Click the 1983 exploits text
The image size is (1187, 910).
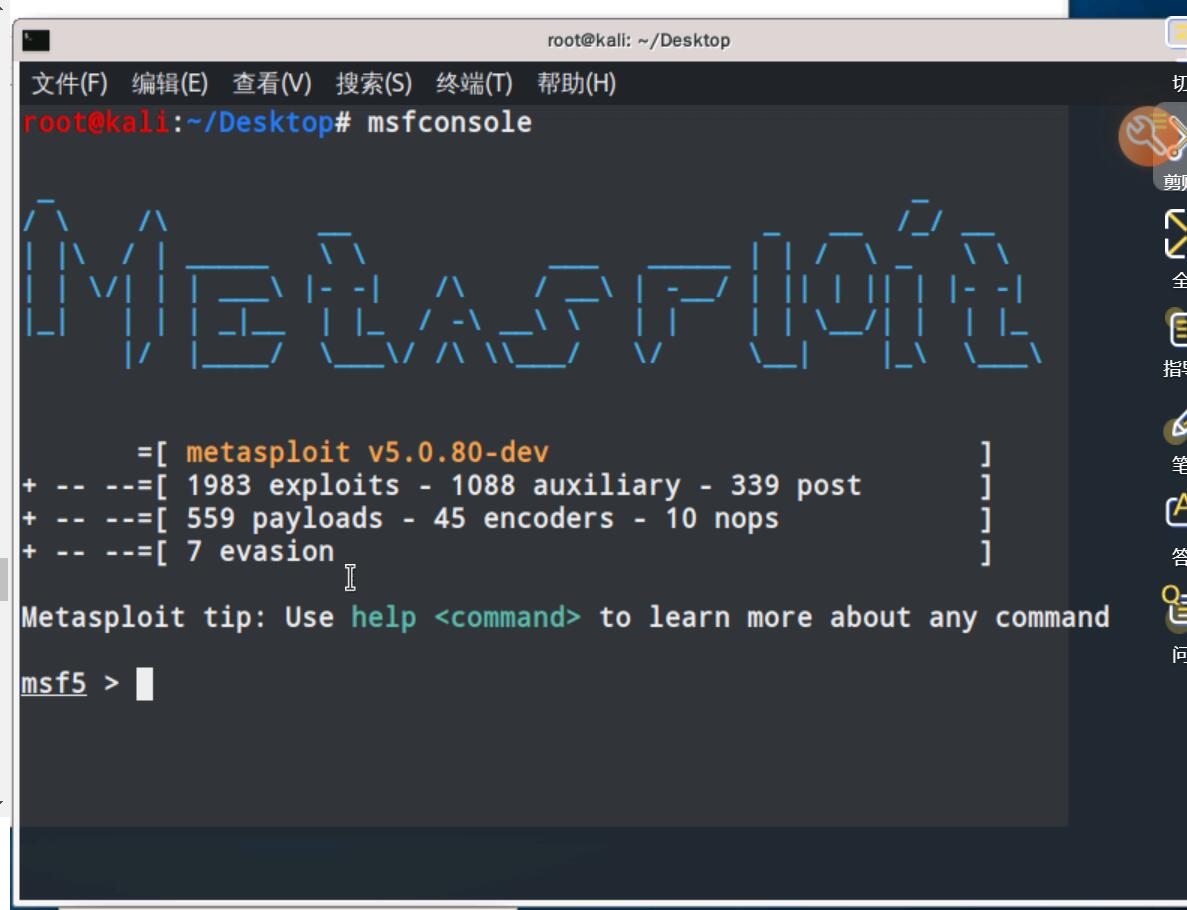292,486
